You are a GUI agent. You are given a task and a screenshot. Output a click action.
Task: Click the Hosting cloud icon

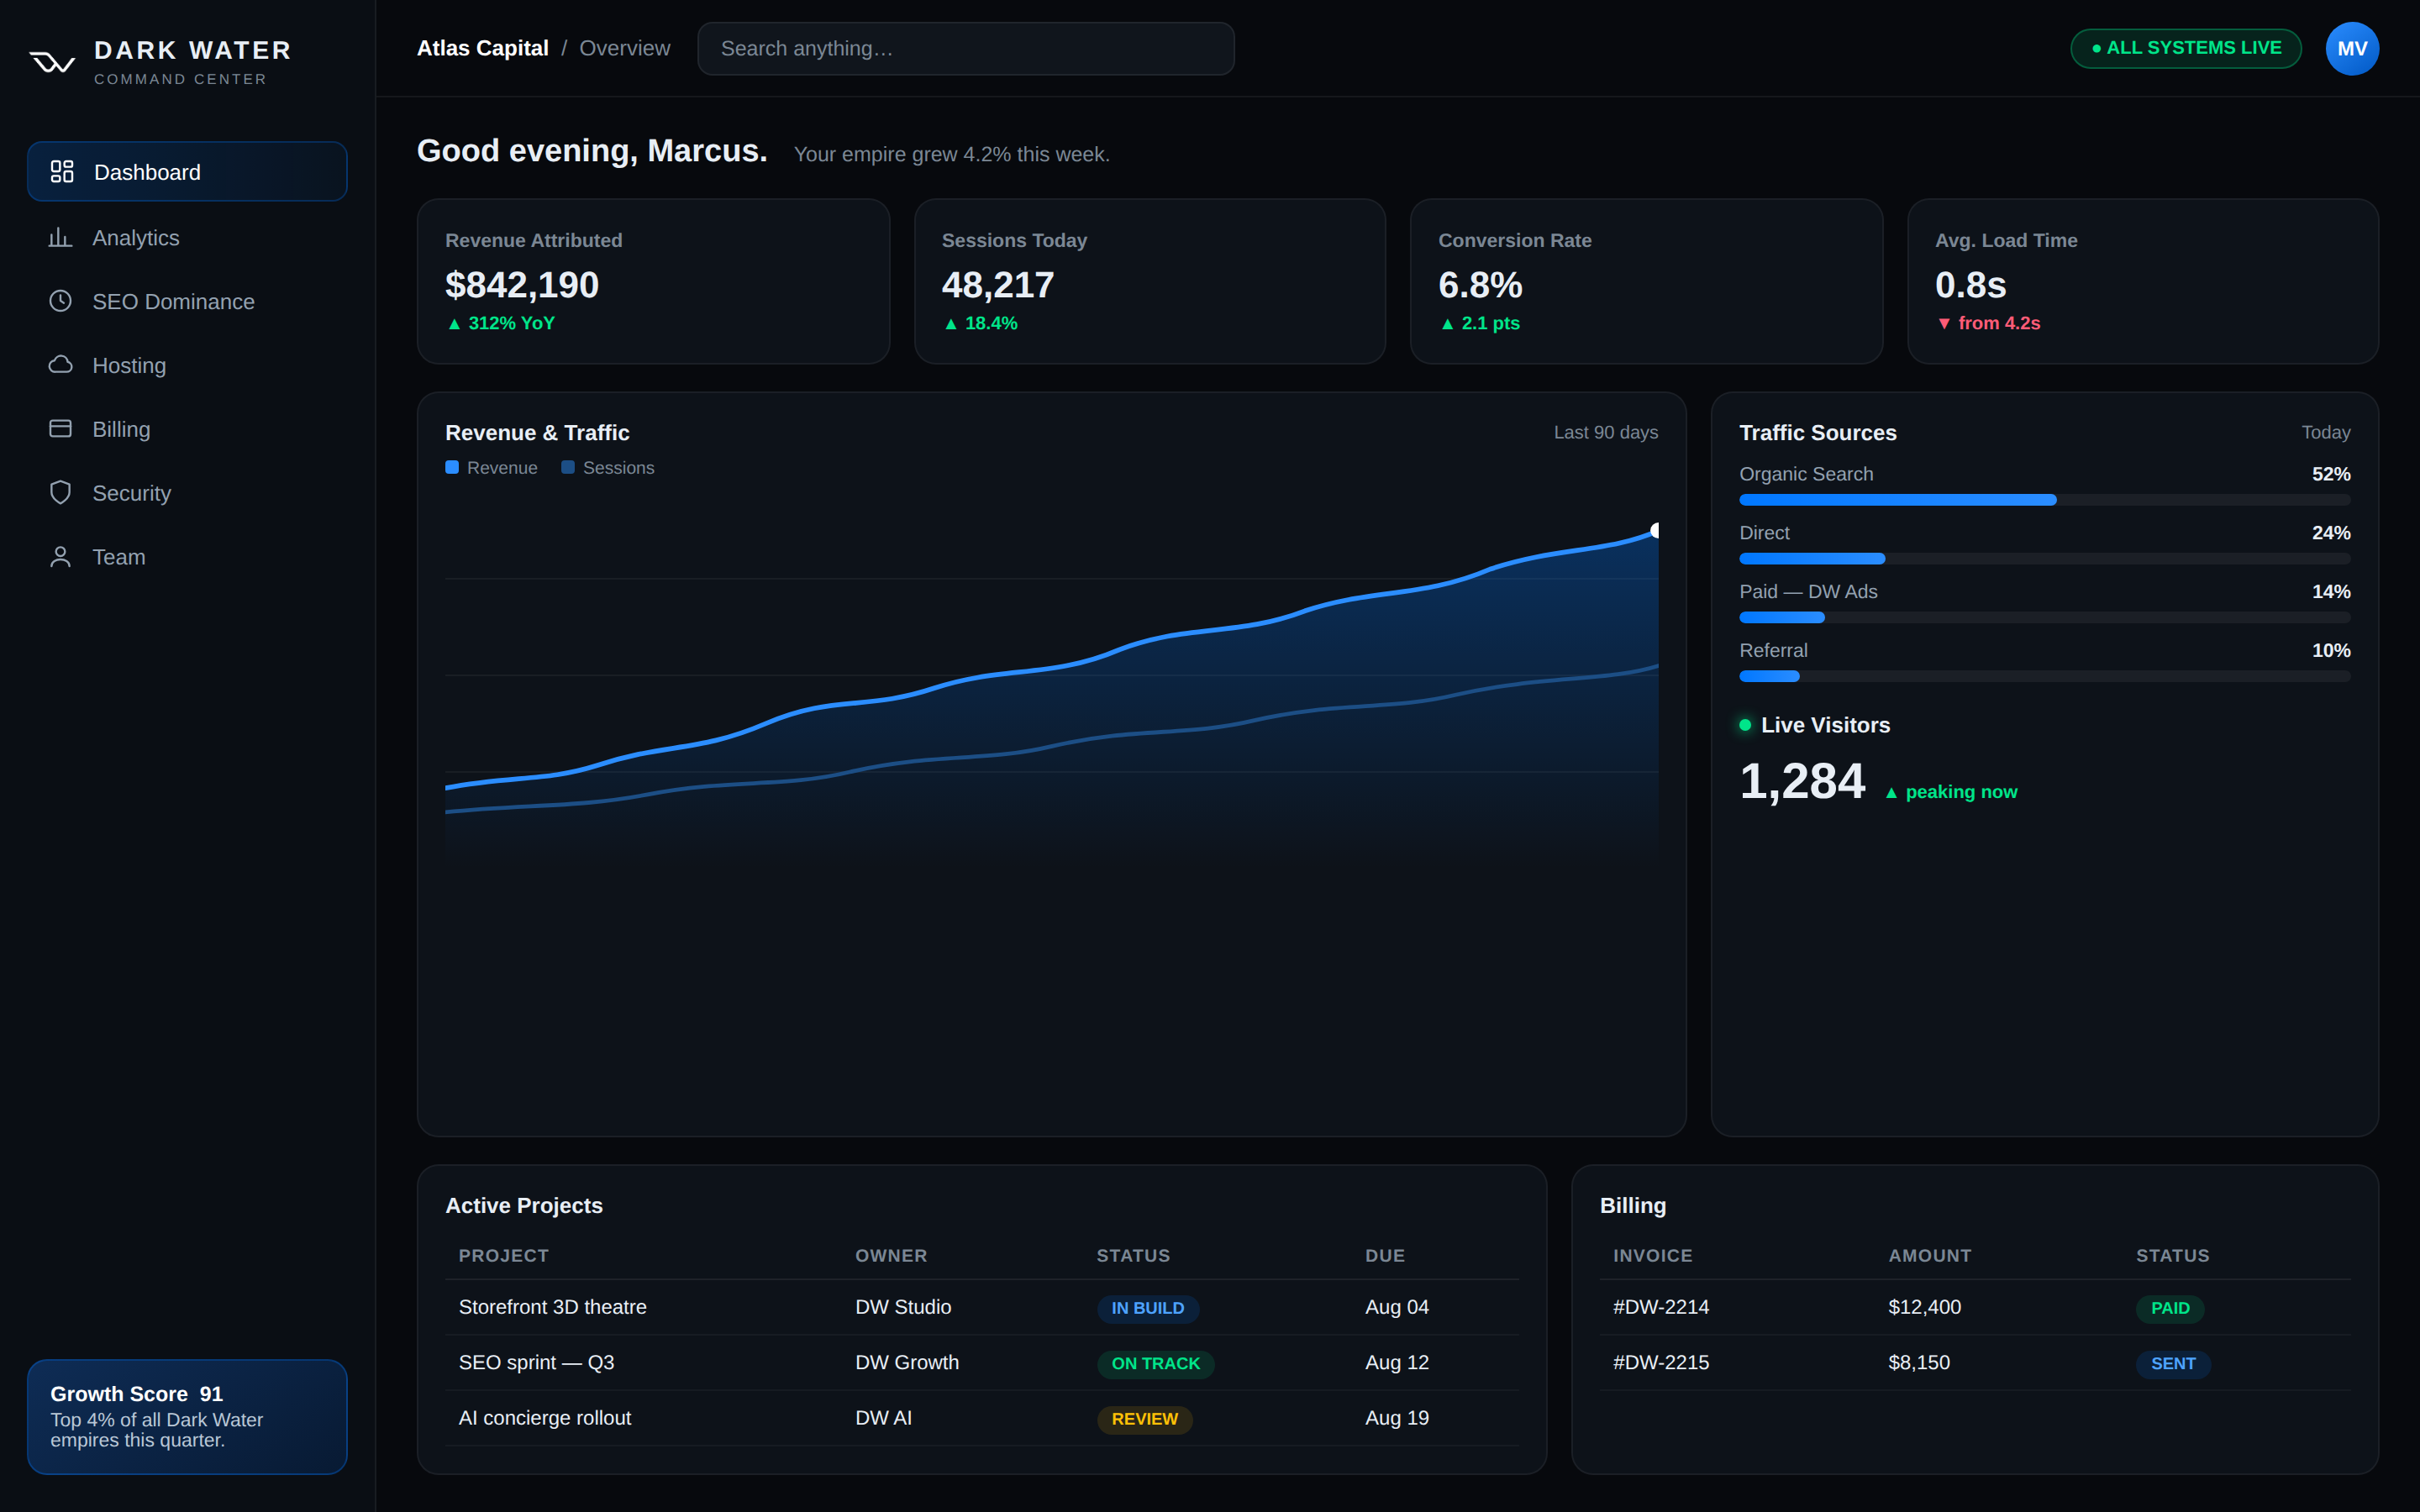60,365
